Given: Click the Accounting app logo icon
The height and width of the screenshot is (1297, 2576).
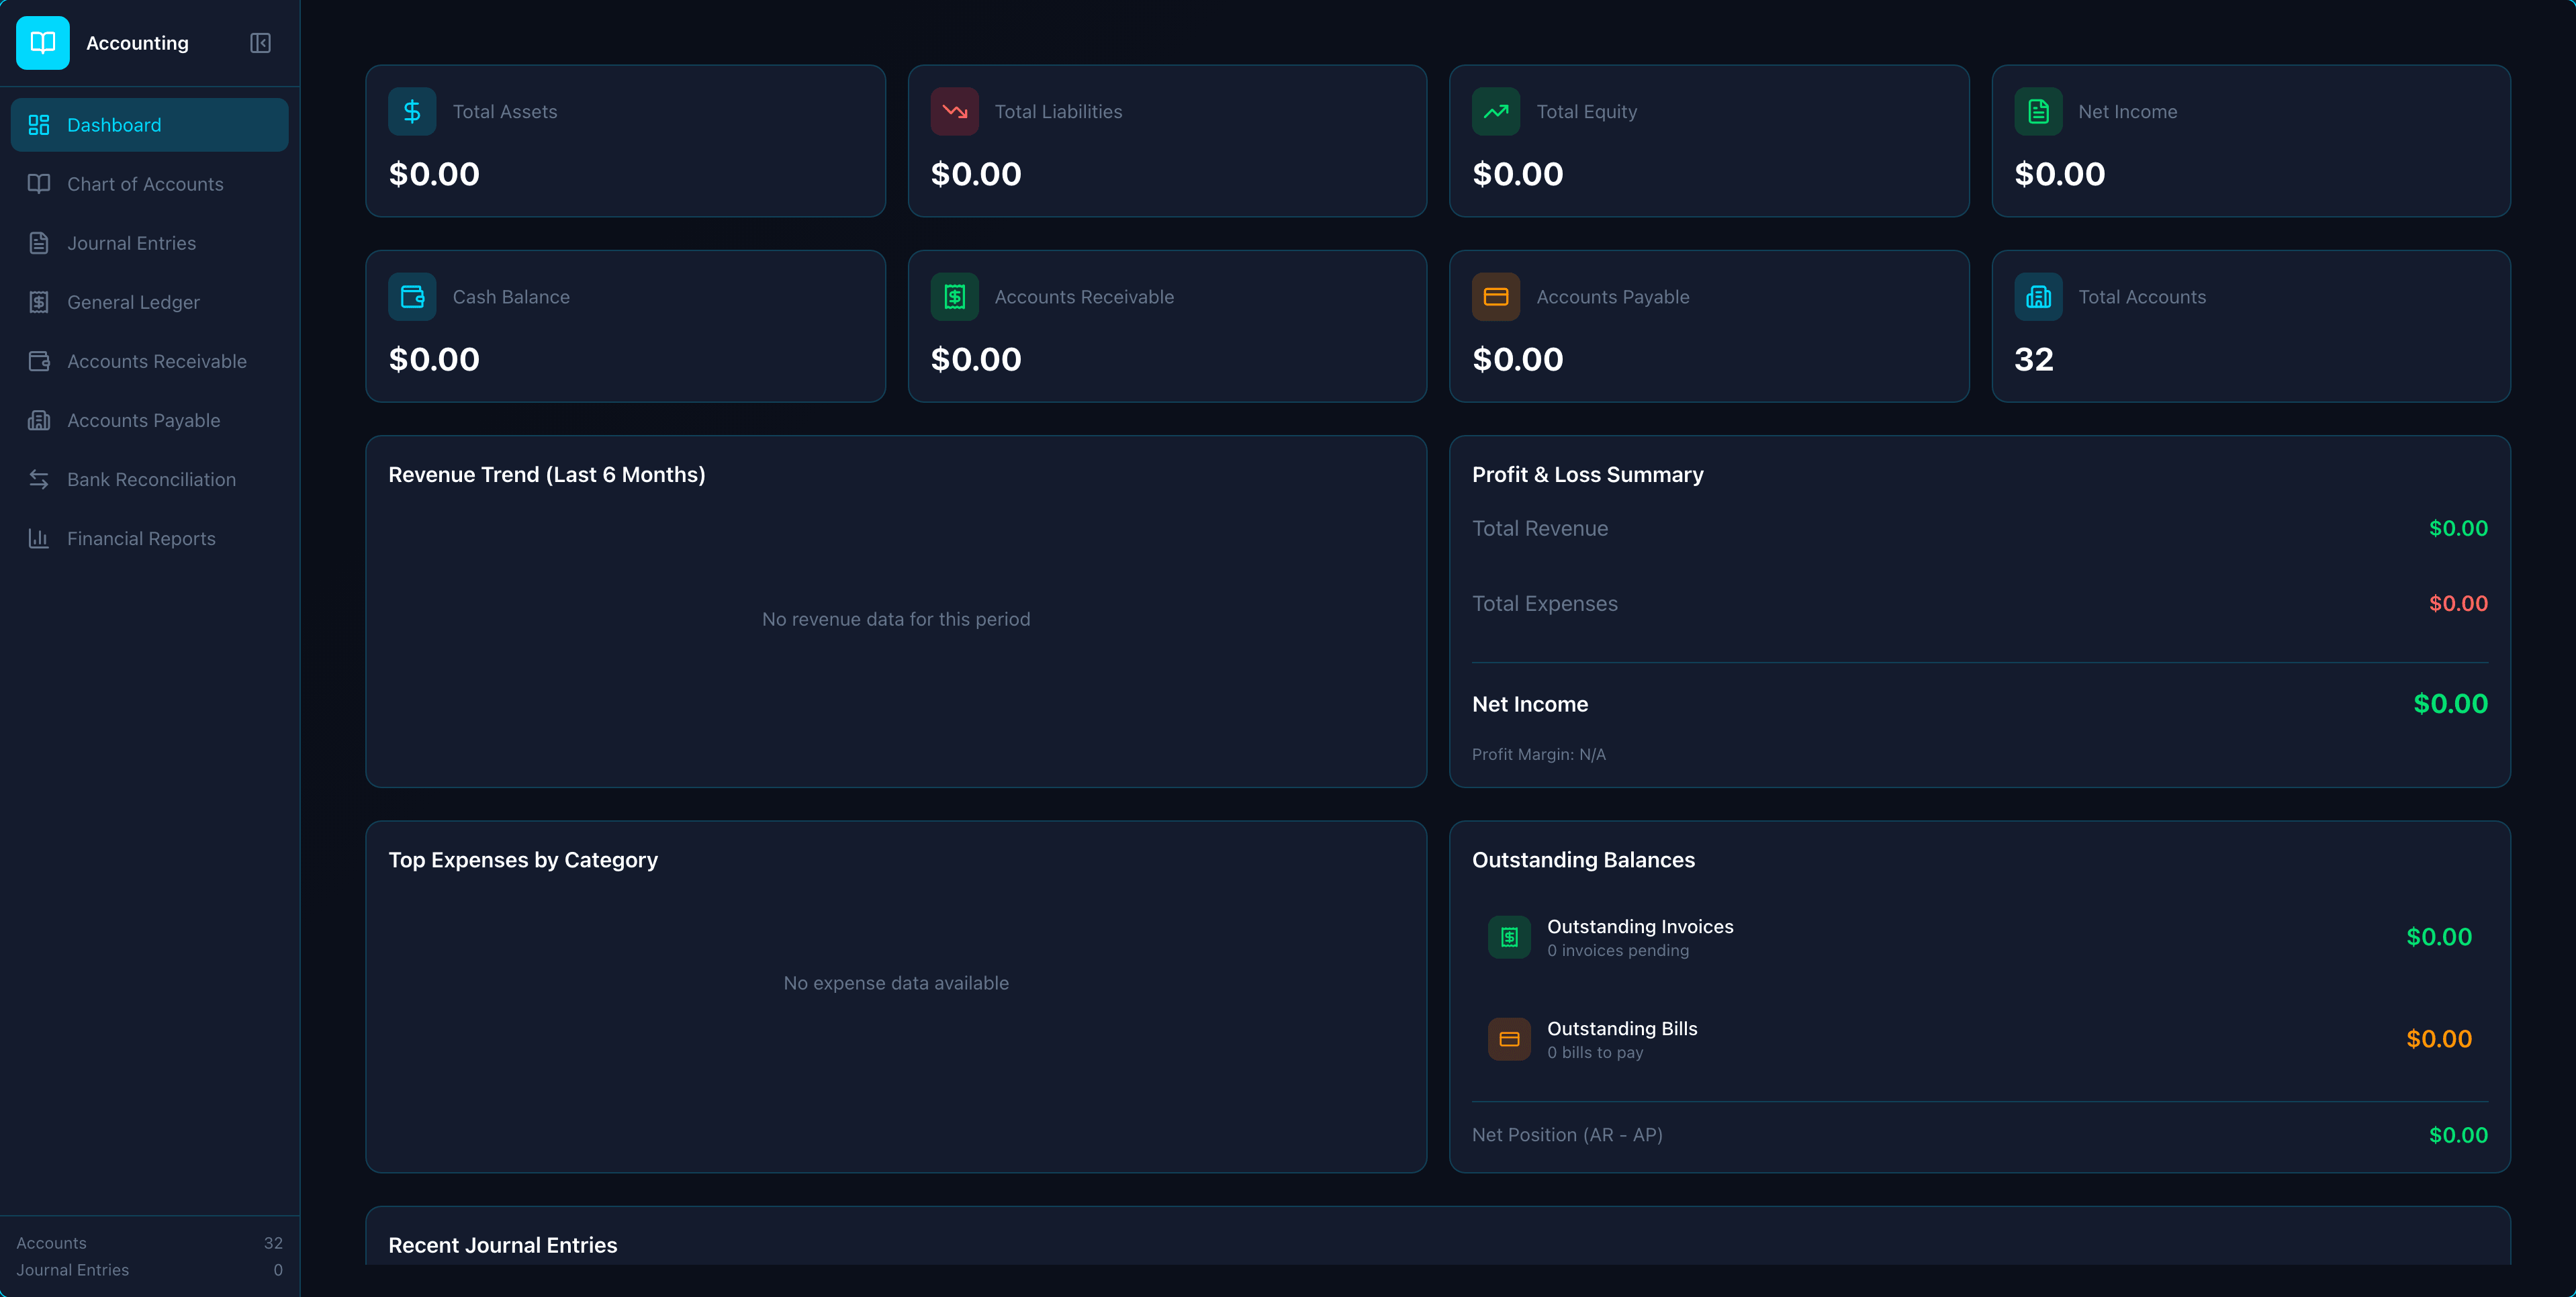Looking at the screenshot, I should [x=42, y=43].
